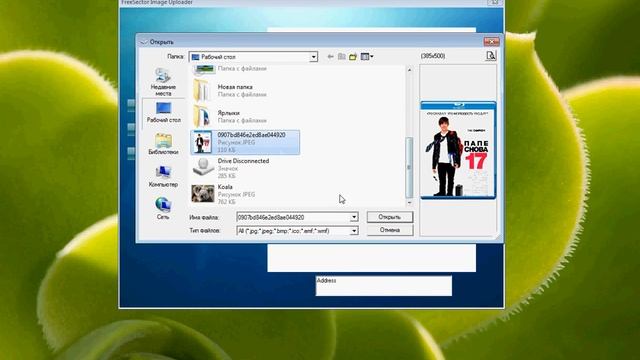This screenshot has height=360, width=640.
Task: Click the Открыть button
Action: click(390, 217)
